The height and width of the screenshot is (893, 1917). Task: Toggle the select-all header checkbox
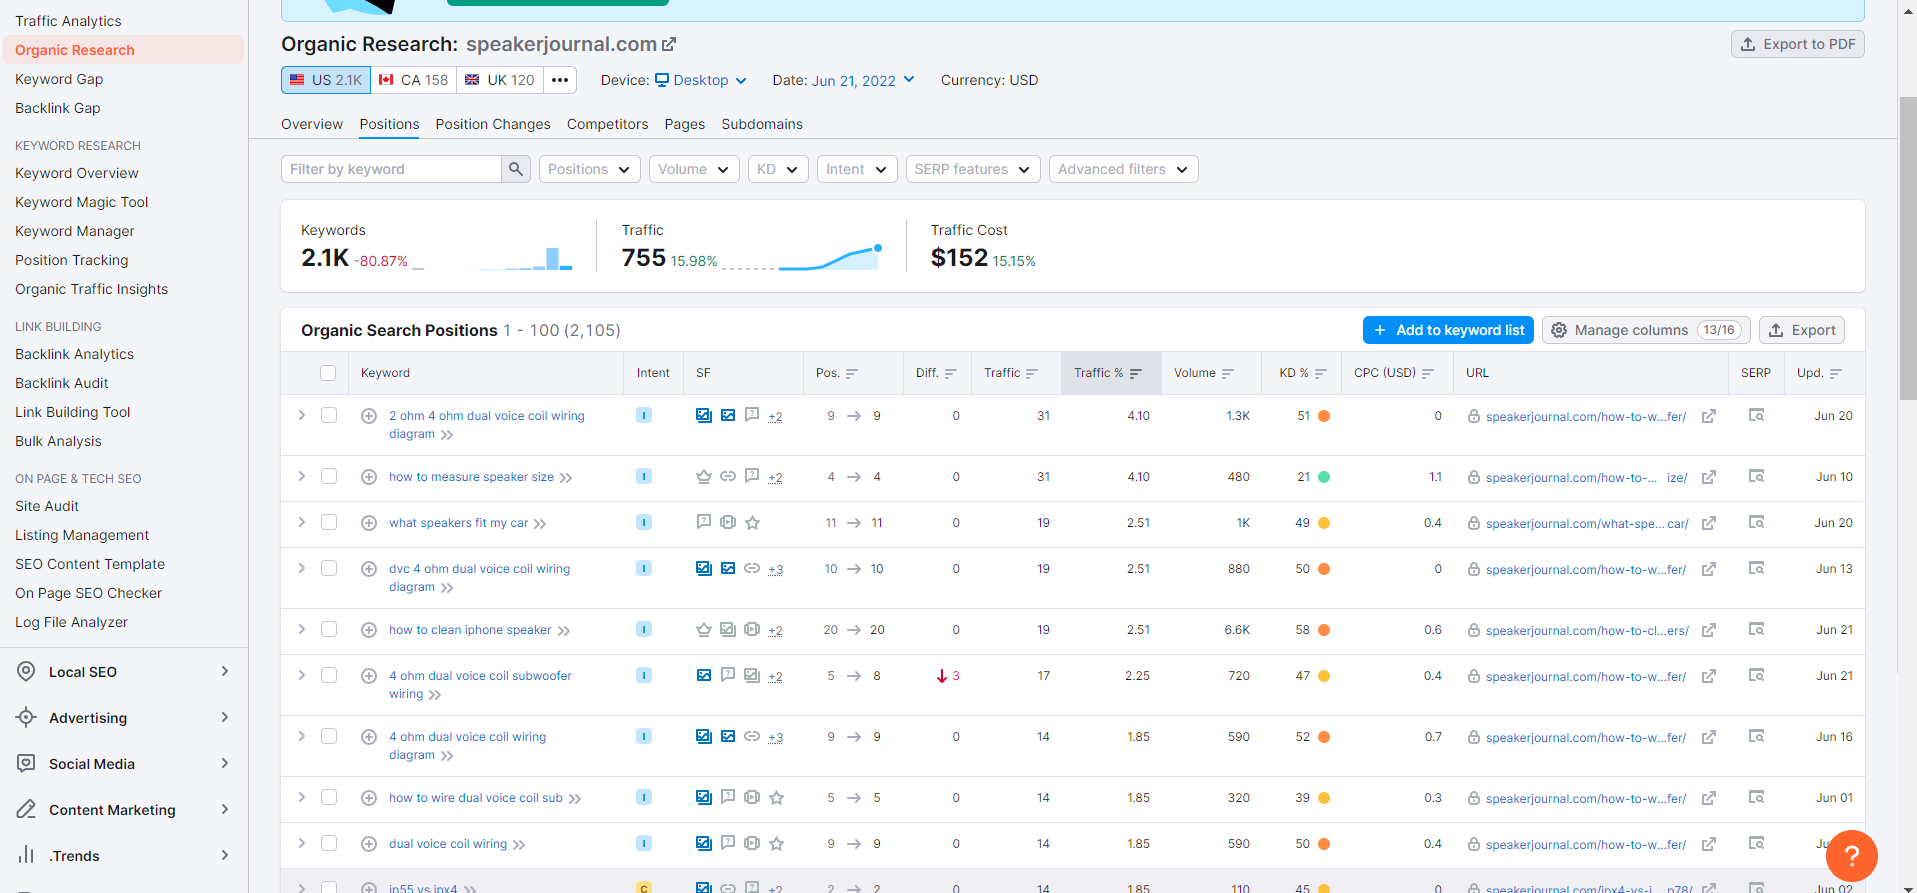coord(328,373)
